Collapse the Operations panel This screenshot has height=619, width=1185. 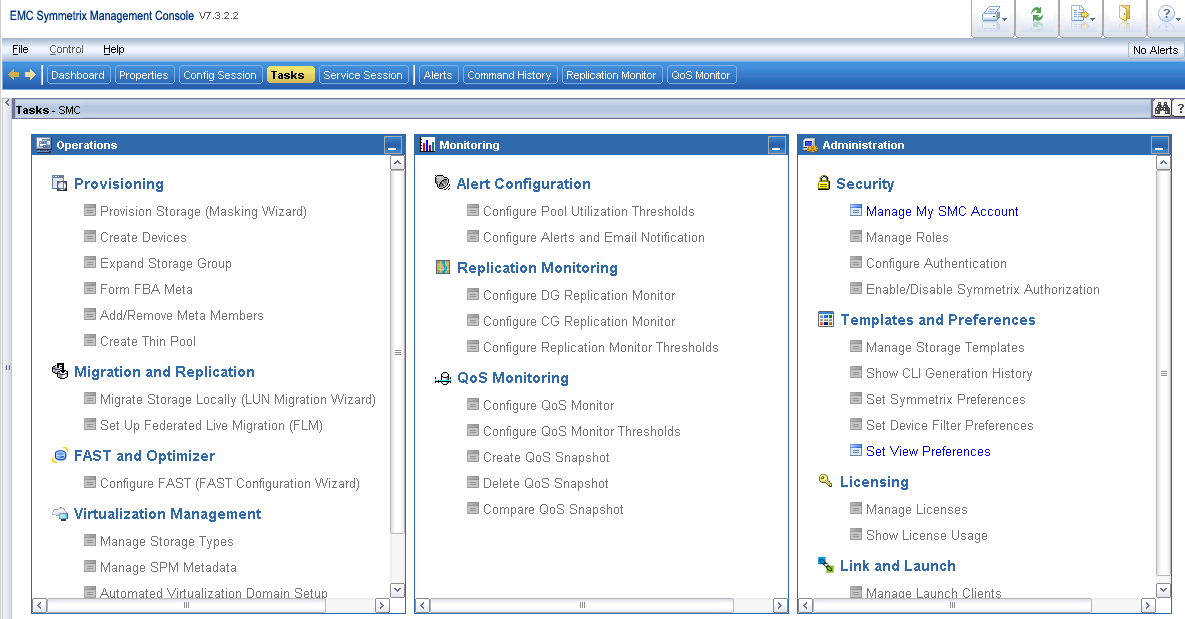(393, 145)
